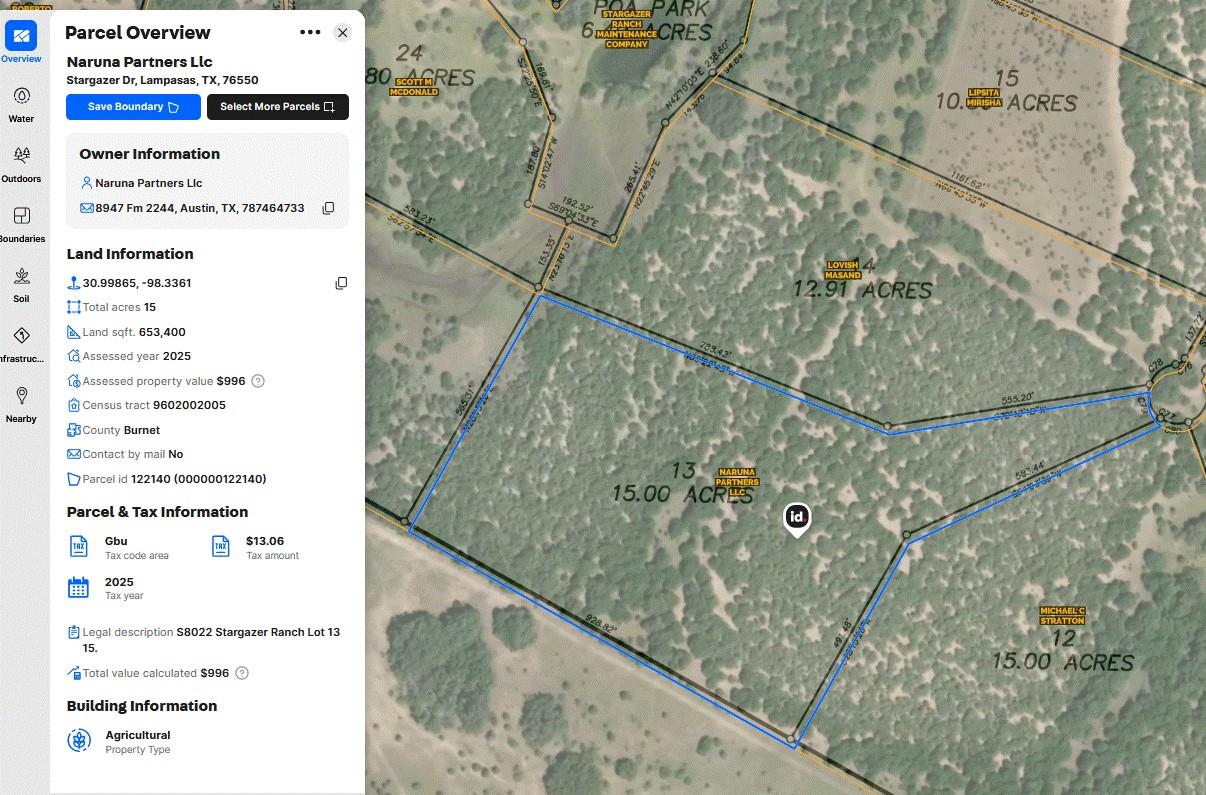Screen dimensions: 1206x795
Task: Click the Tax year calendar icon
Action: point(79,588)
